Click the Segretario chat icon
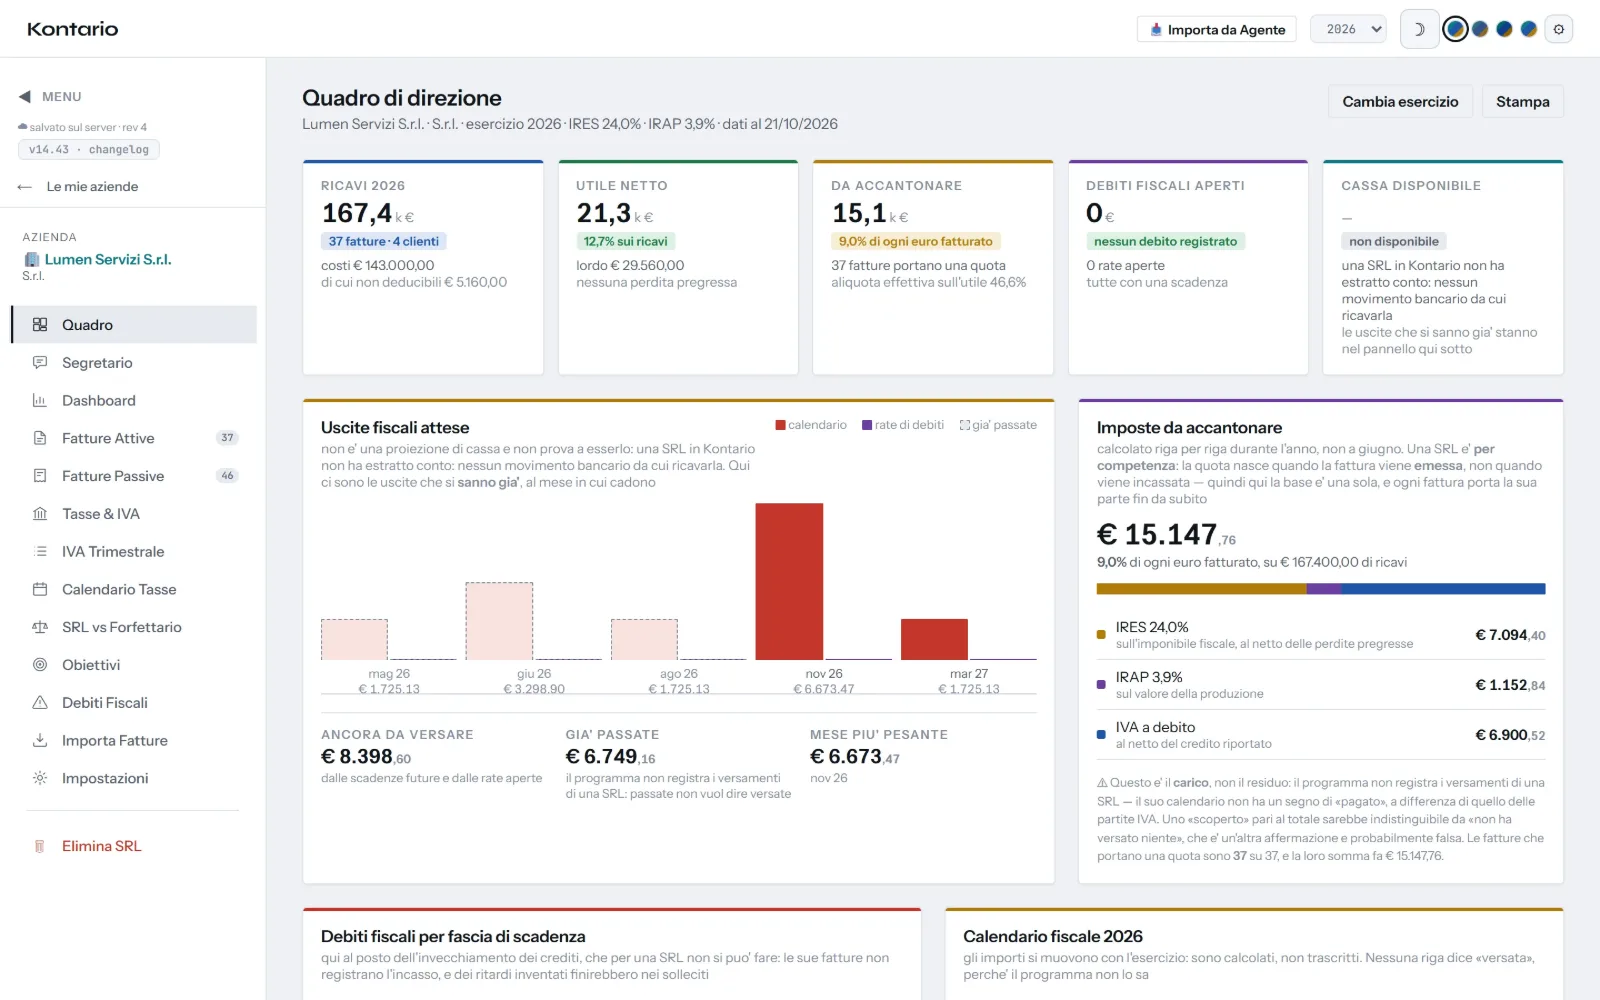This screenshot has width=1600, height=1000. (40, 363)
